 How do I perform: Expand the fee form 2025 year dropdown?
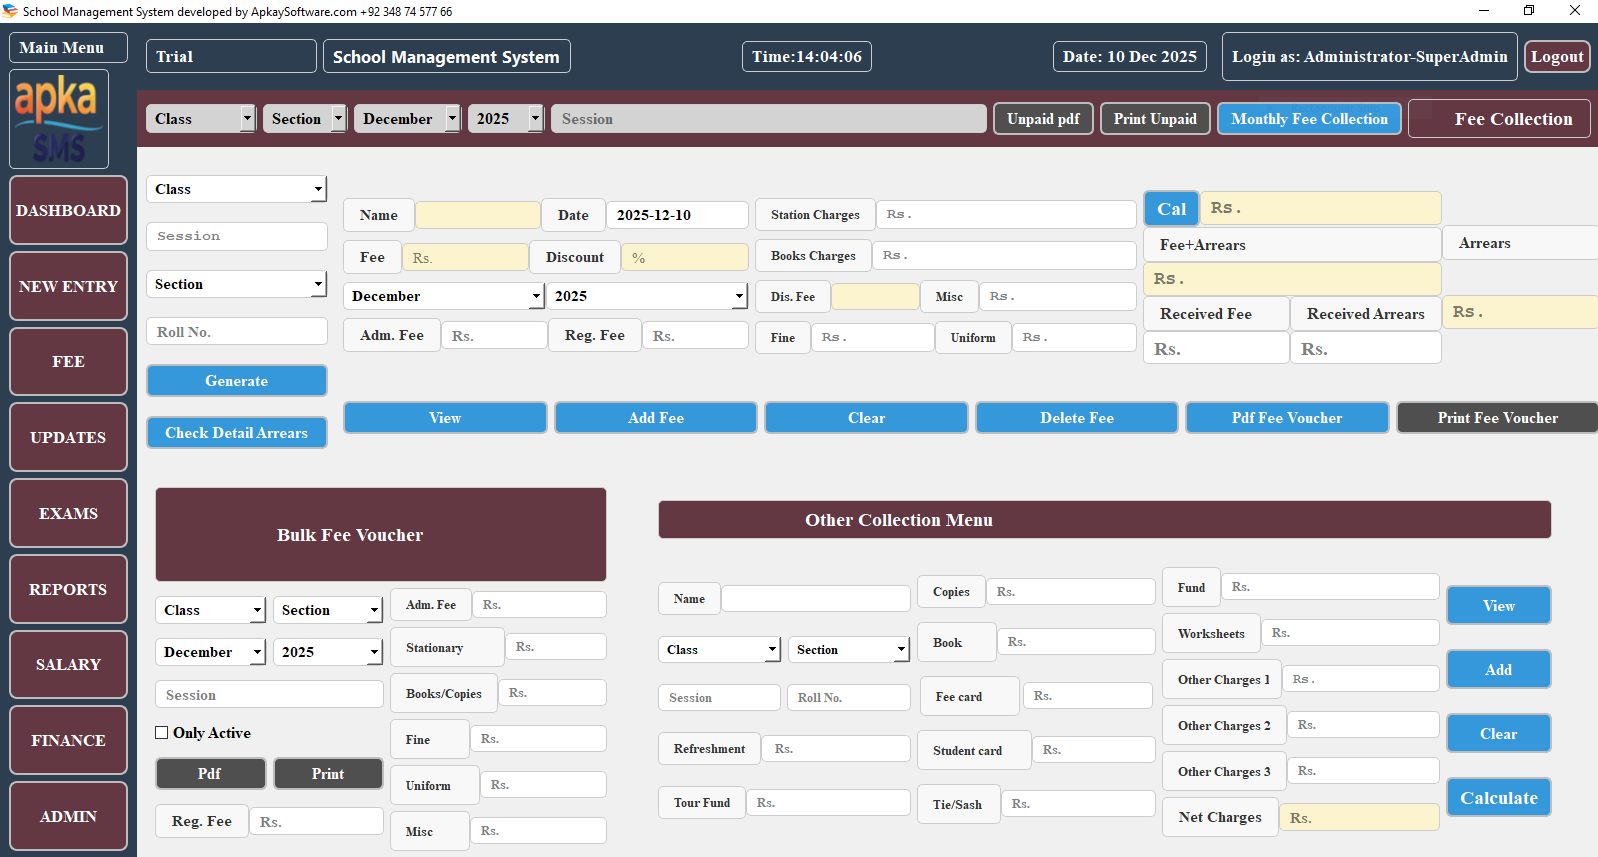[647, 296]
